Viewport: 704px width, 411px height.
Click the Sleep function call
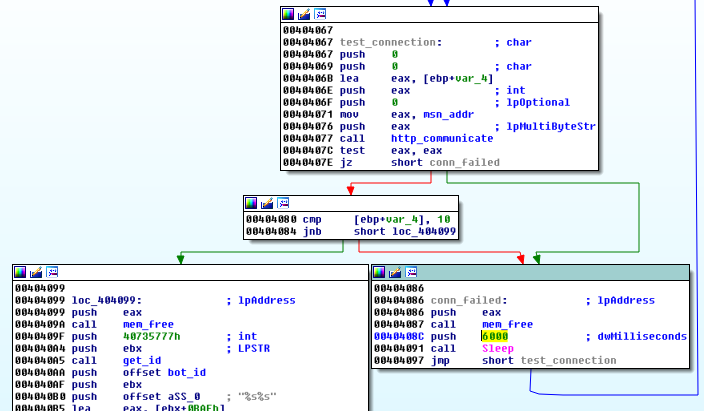tap(498, 348)
